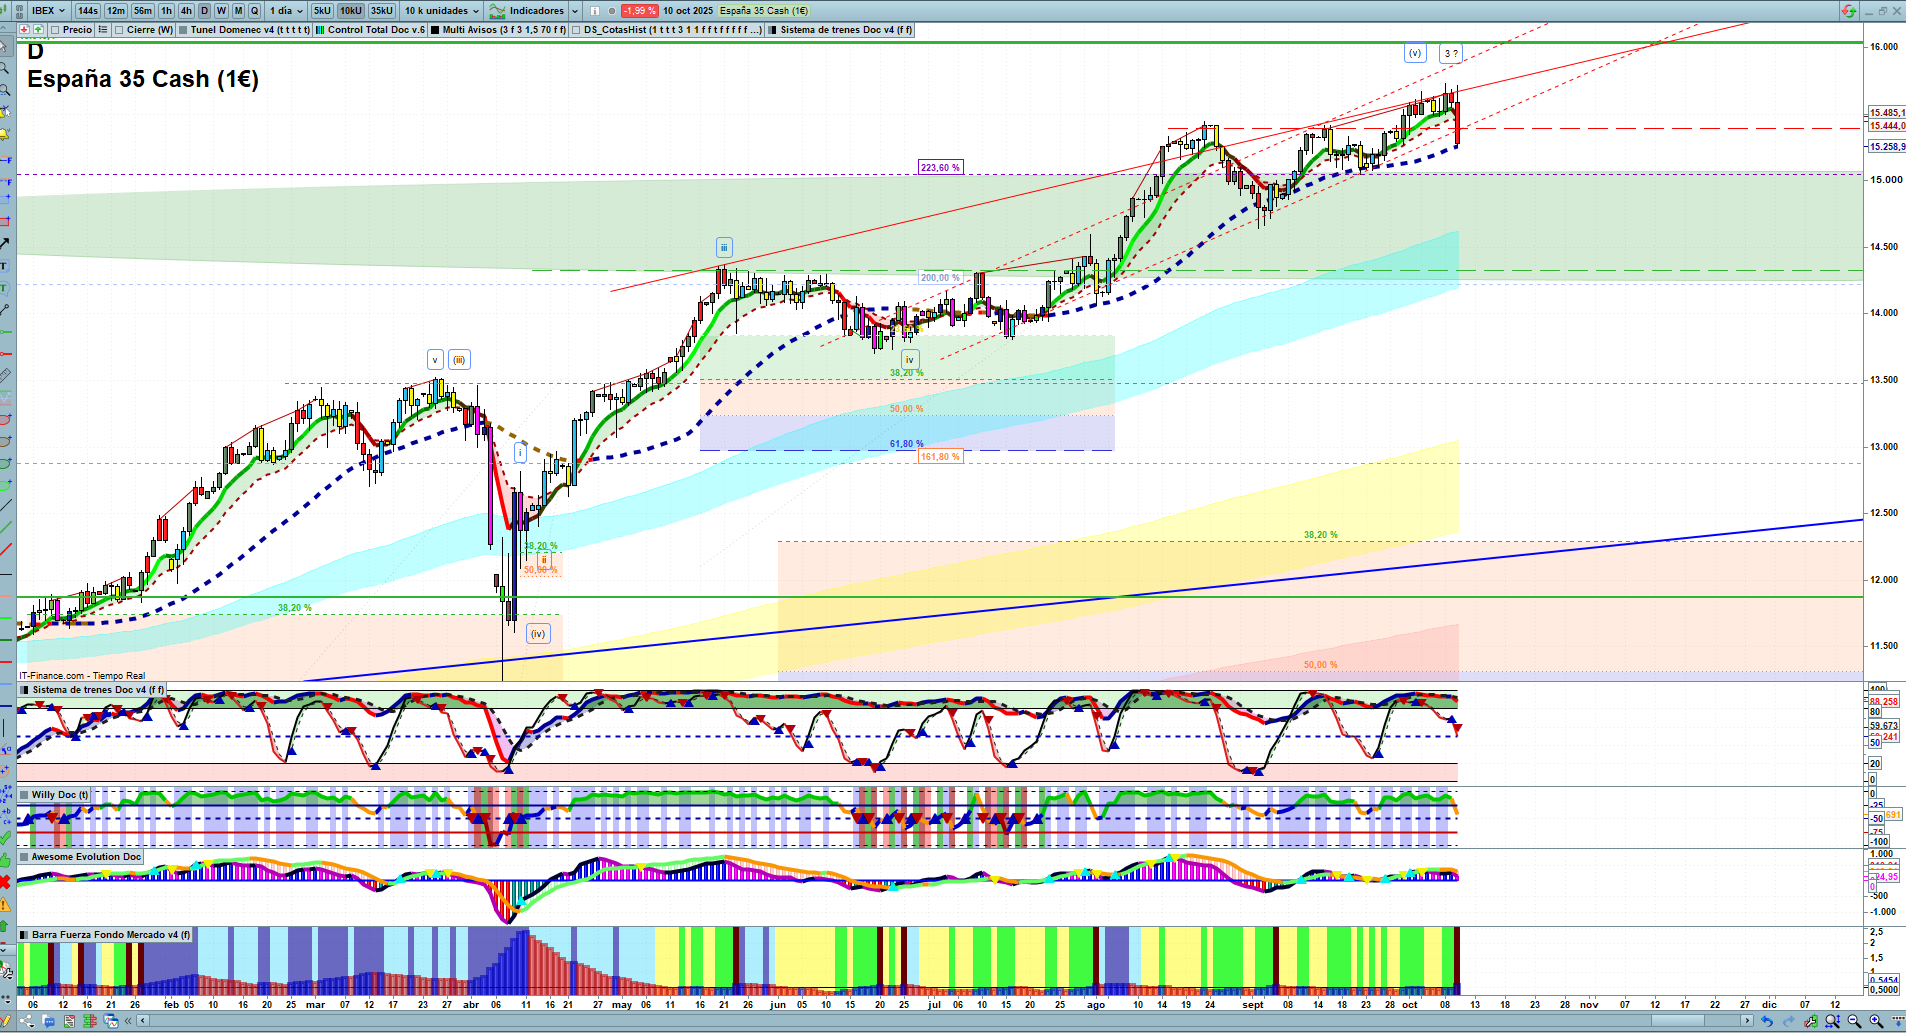Open the IBEX instrument dropdown

[x=47, y=11]
